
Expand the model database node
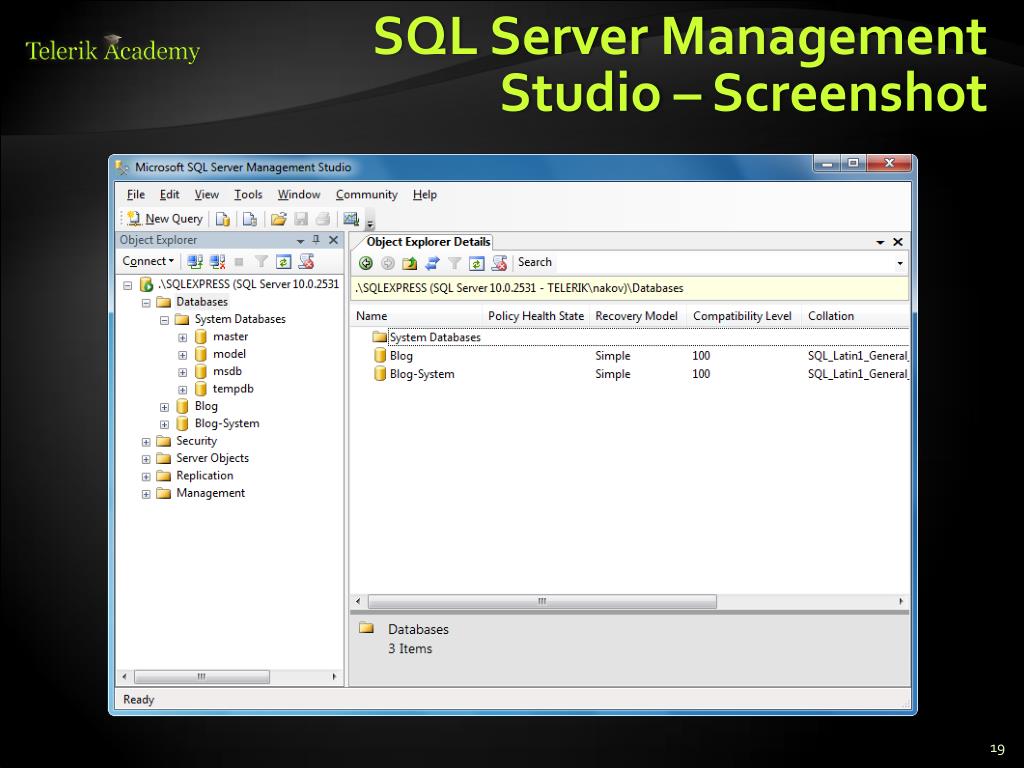(183, 355)
